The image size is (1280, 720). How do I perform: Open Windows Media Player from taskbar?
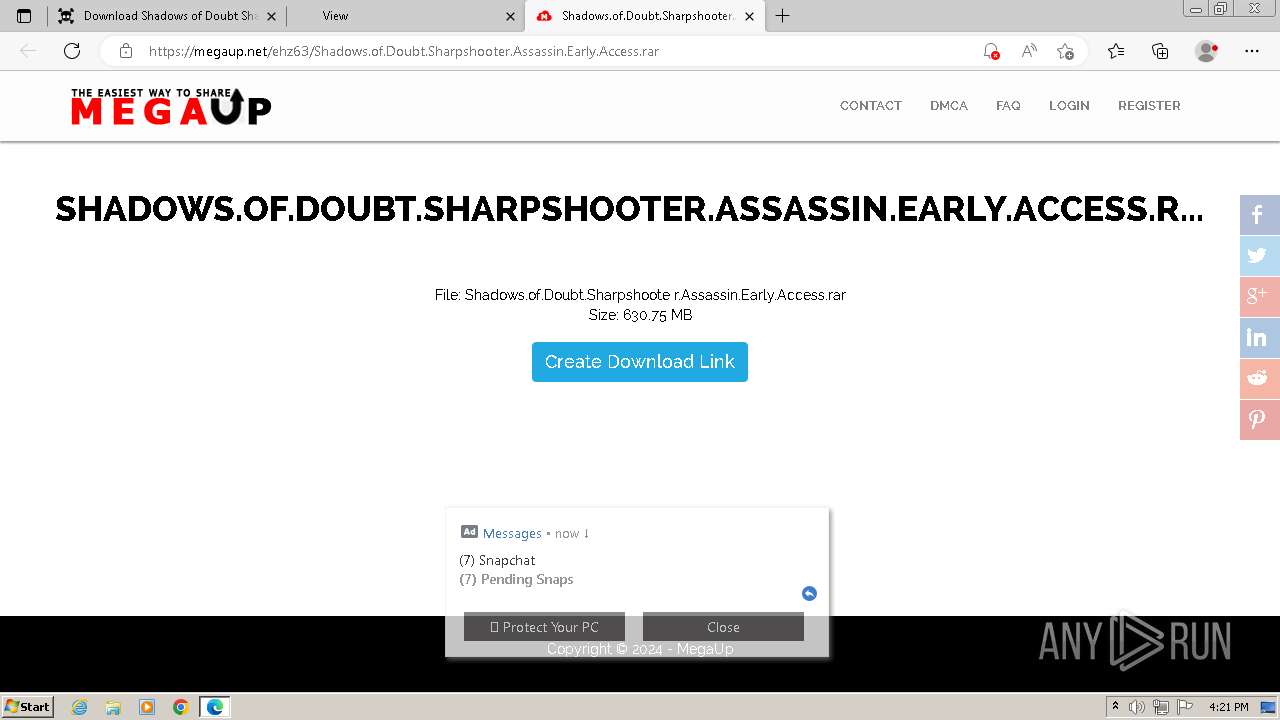(x=147, y=707)
